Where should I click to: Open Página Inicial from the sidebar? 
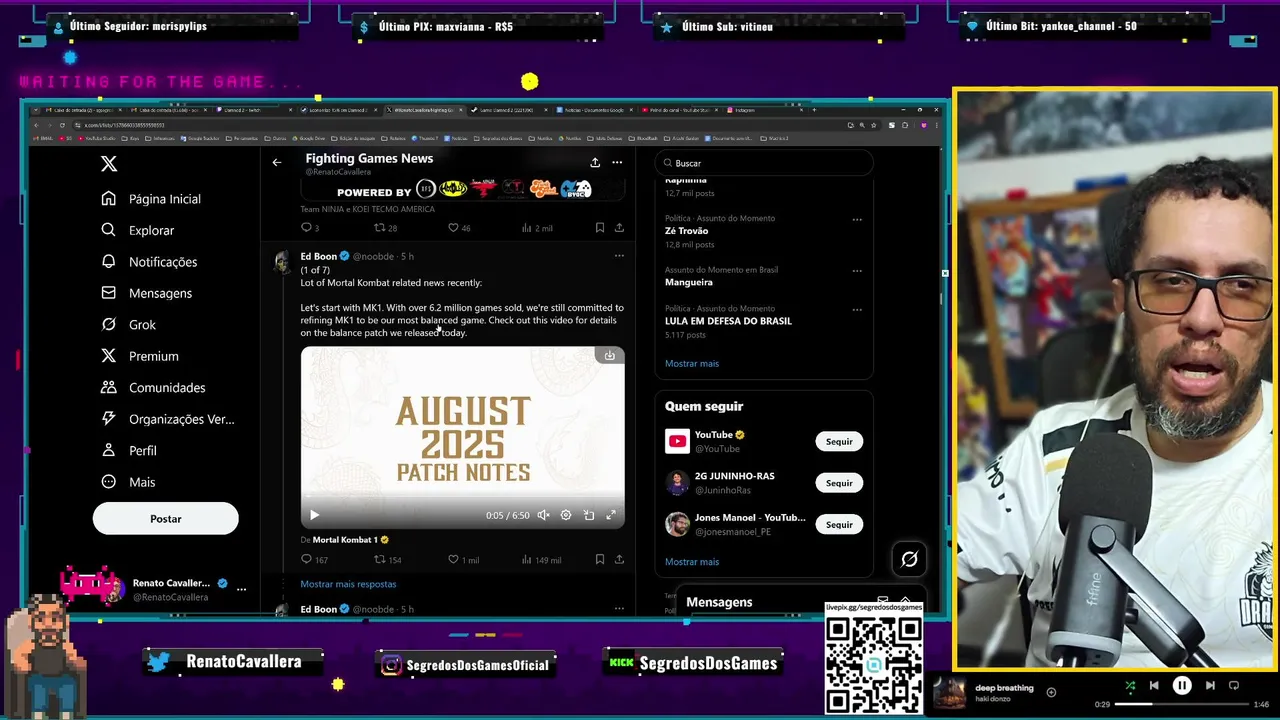tap(151, 199)
